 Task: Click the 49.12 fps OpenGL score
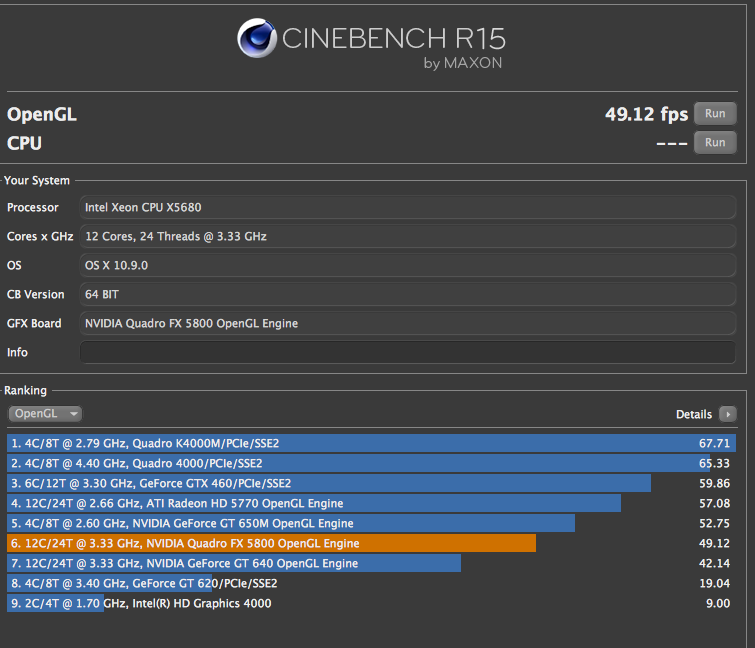click(x=646, y=115)
